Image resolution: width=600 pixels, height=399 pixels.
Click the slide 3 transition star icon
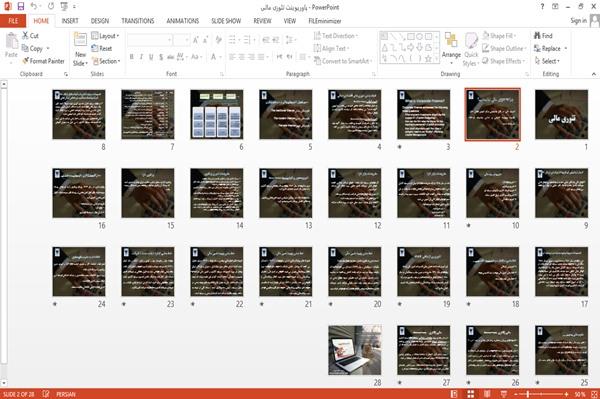point(399,147)
